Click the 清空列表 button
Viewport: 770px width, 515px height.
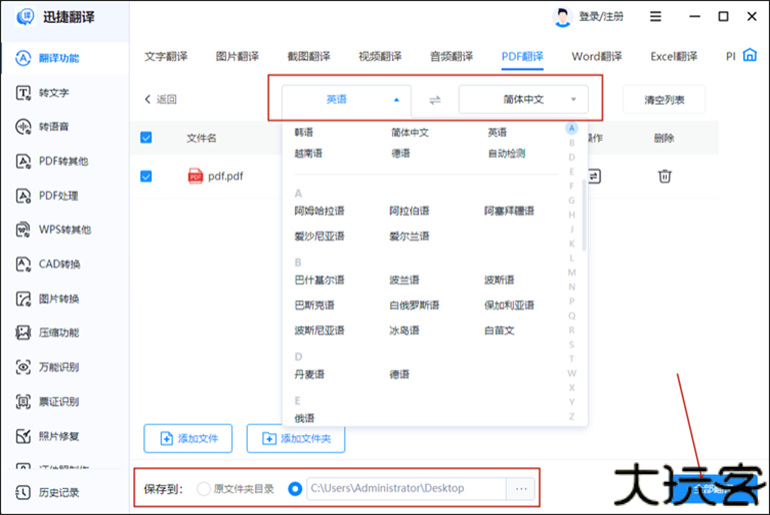(664, 100)
